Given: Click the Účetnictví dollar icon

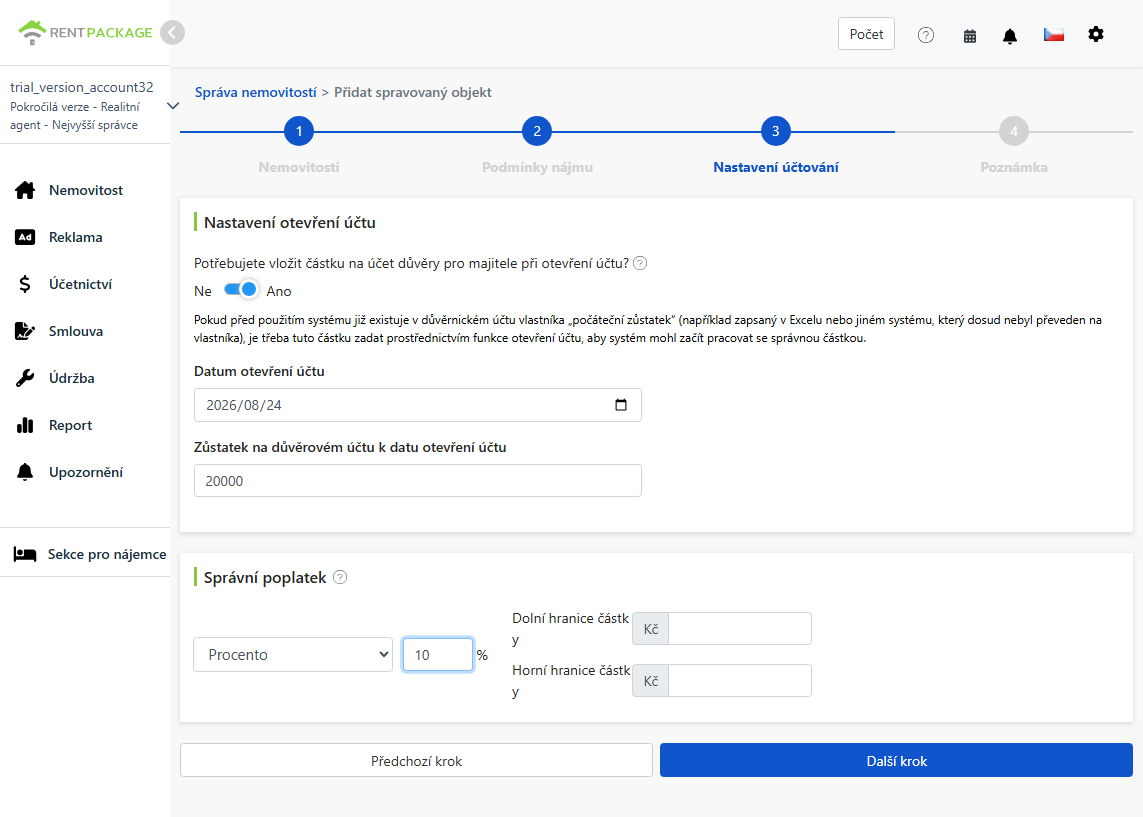Looking at the screenshot, I should (25, 284).
